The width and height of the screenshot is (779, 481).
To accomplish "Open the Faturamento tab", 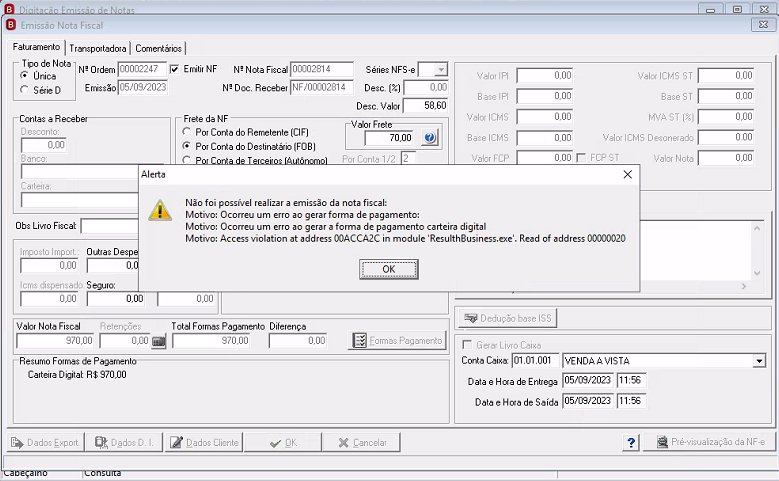I will [36, 47].
